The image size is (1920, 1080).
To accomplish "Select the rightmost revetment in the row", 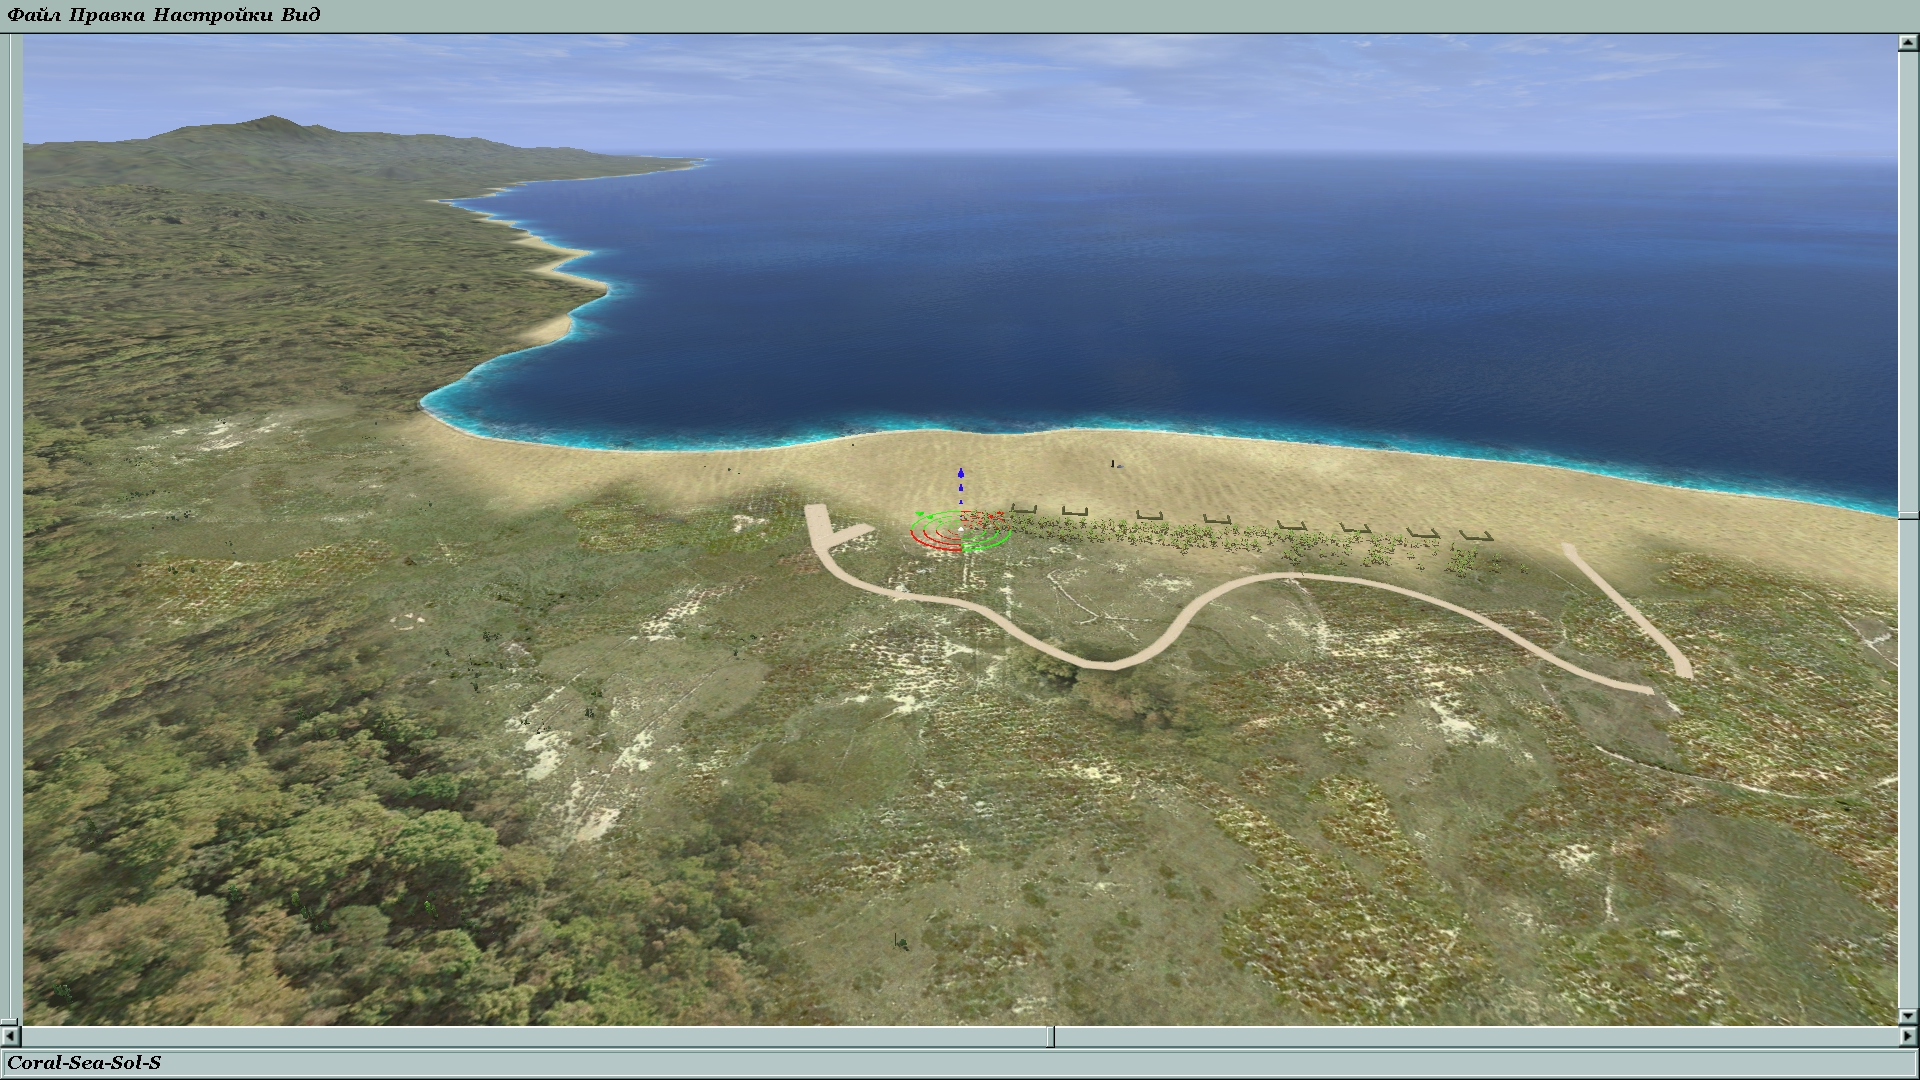I will (x=1475, y=536).
